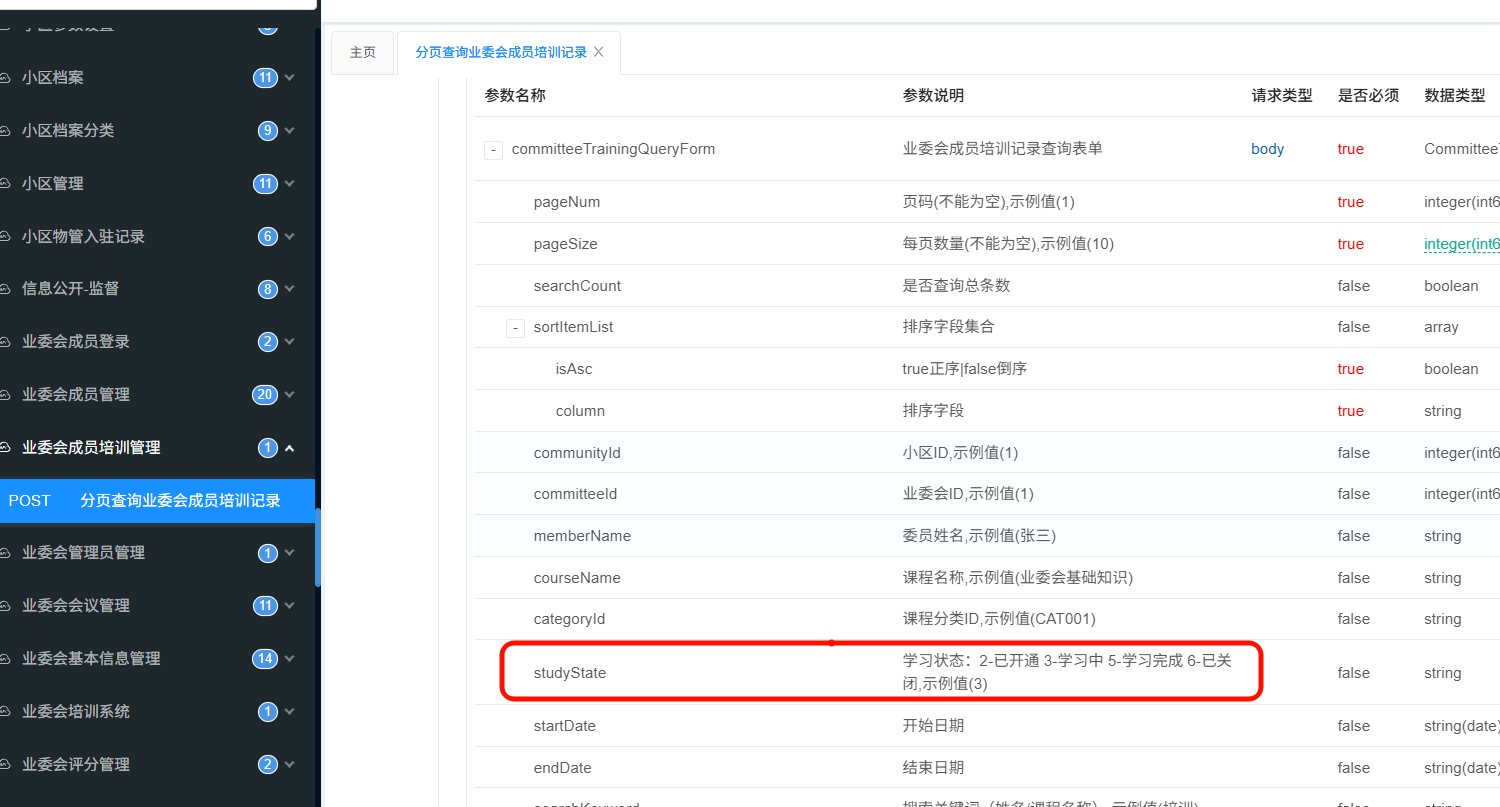Click the cloud icon beside 业委会成员登录
The height and width of the screenshot is (807, 1500).
(x=5, y=342)
